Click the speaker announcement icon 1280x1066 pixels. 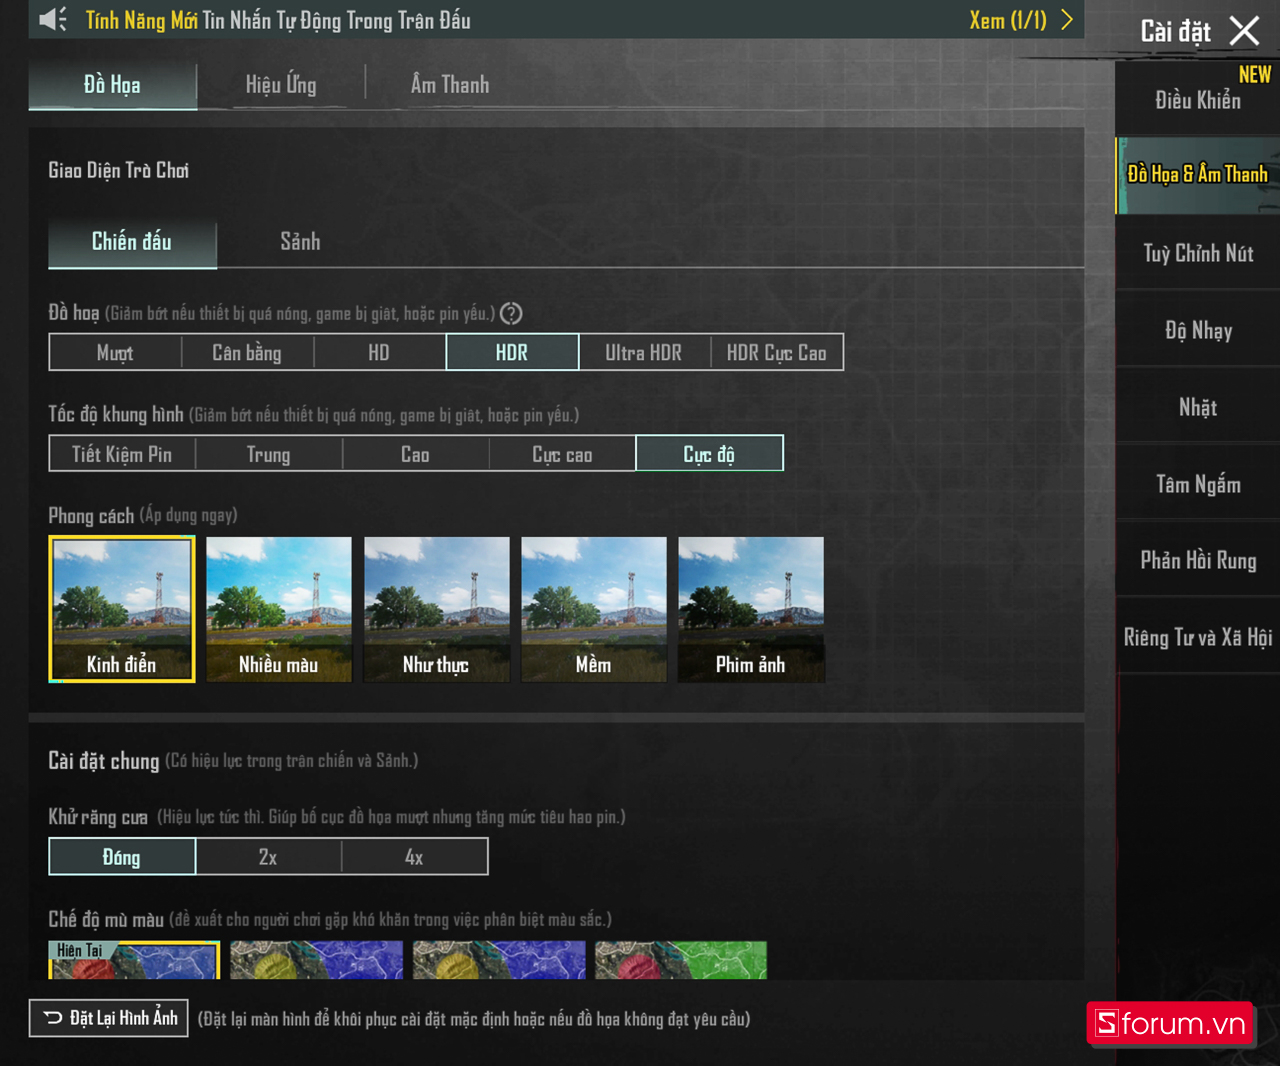click(x=52, y=20)
